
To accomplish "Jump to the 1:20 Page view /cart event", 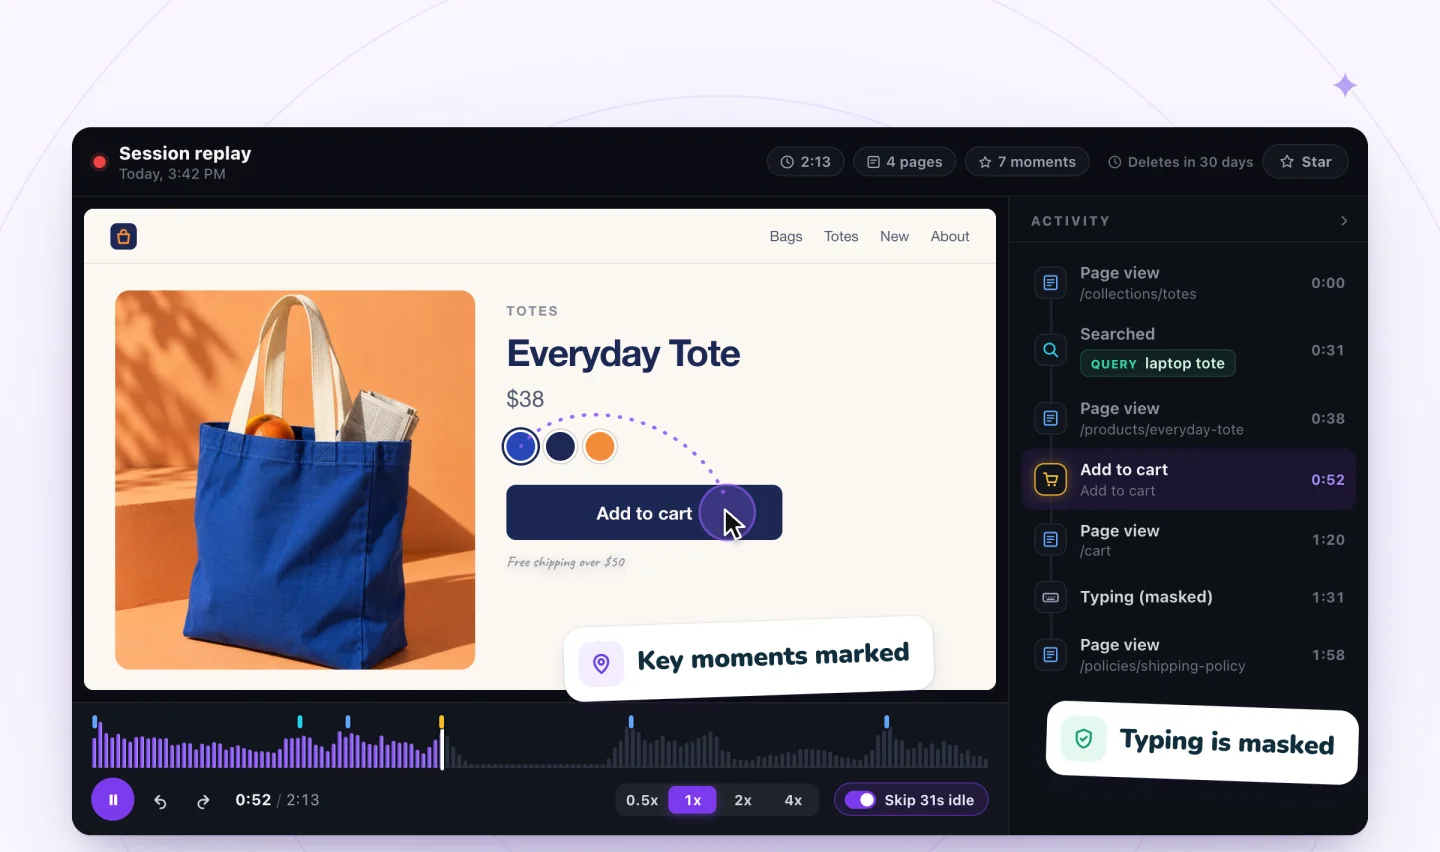I will [x=1189, y=540].
